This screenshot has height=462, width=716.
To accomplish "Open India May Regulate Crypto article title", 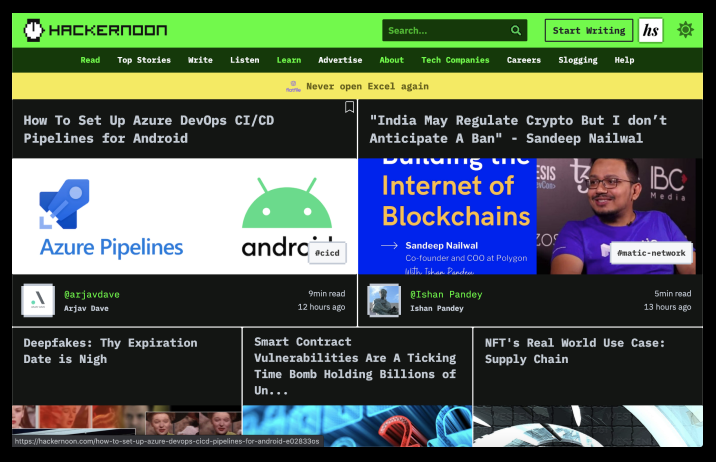I will point(518,129).
